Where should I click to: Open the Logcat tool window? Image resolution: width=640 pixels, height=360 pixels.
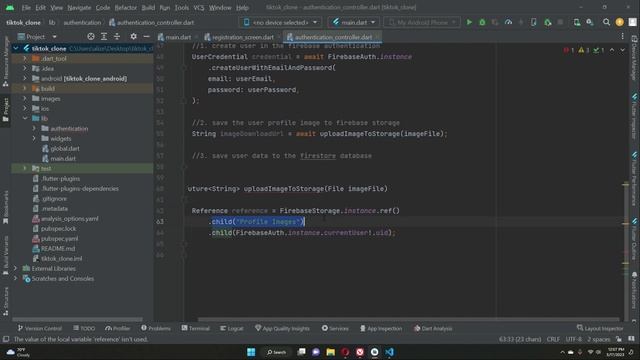tap(232, 328)
